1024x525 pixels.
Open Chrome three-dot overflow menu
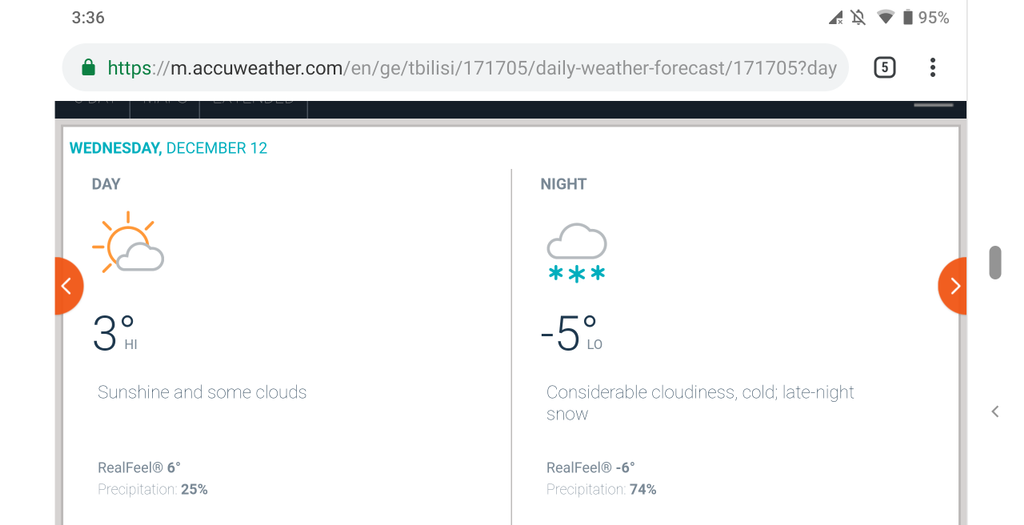[x=933, y=67]
